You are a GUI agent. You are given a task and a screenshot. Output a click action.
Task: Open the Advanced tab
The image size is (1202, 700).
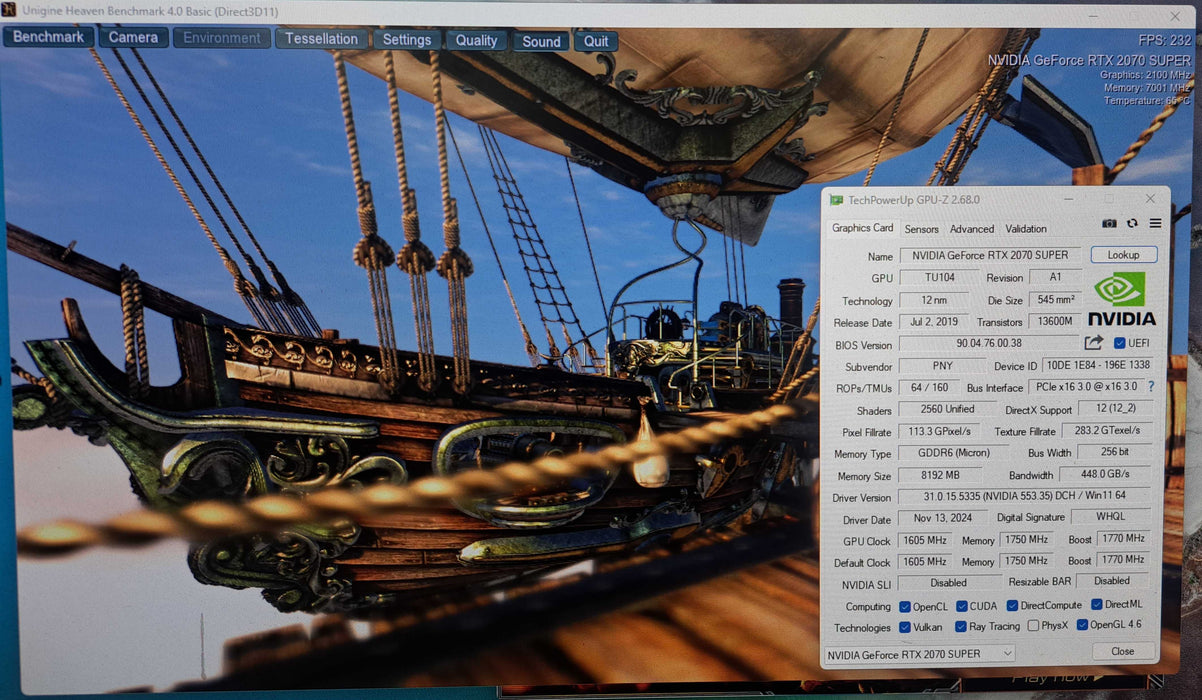point(972,229)
